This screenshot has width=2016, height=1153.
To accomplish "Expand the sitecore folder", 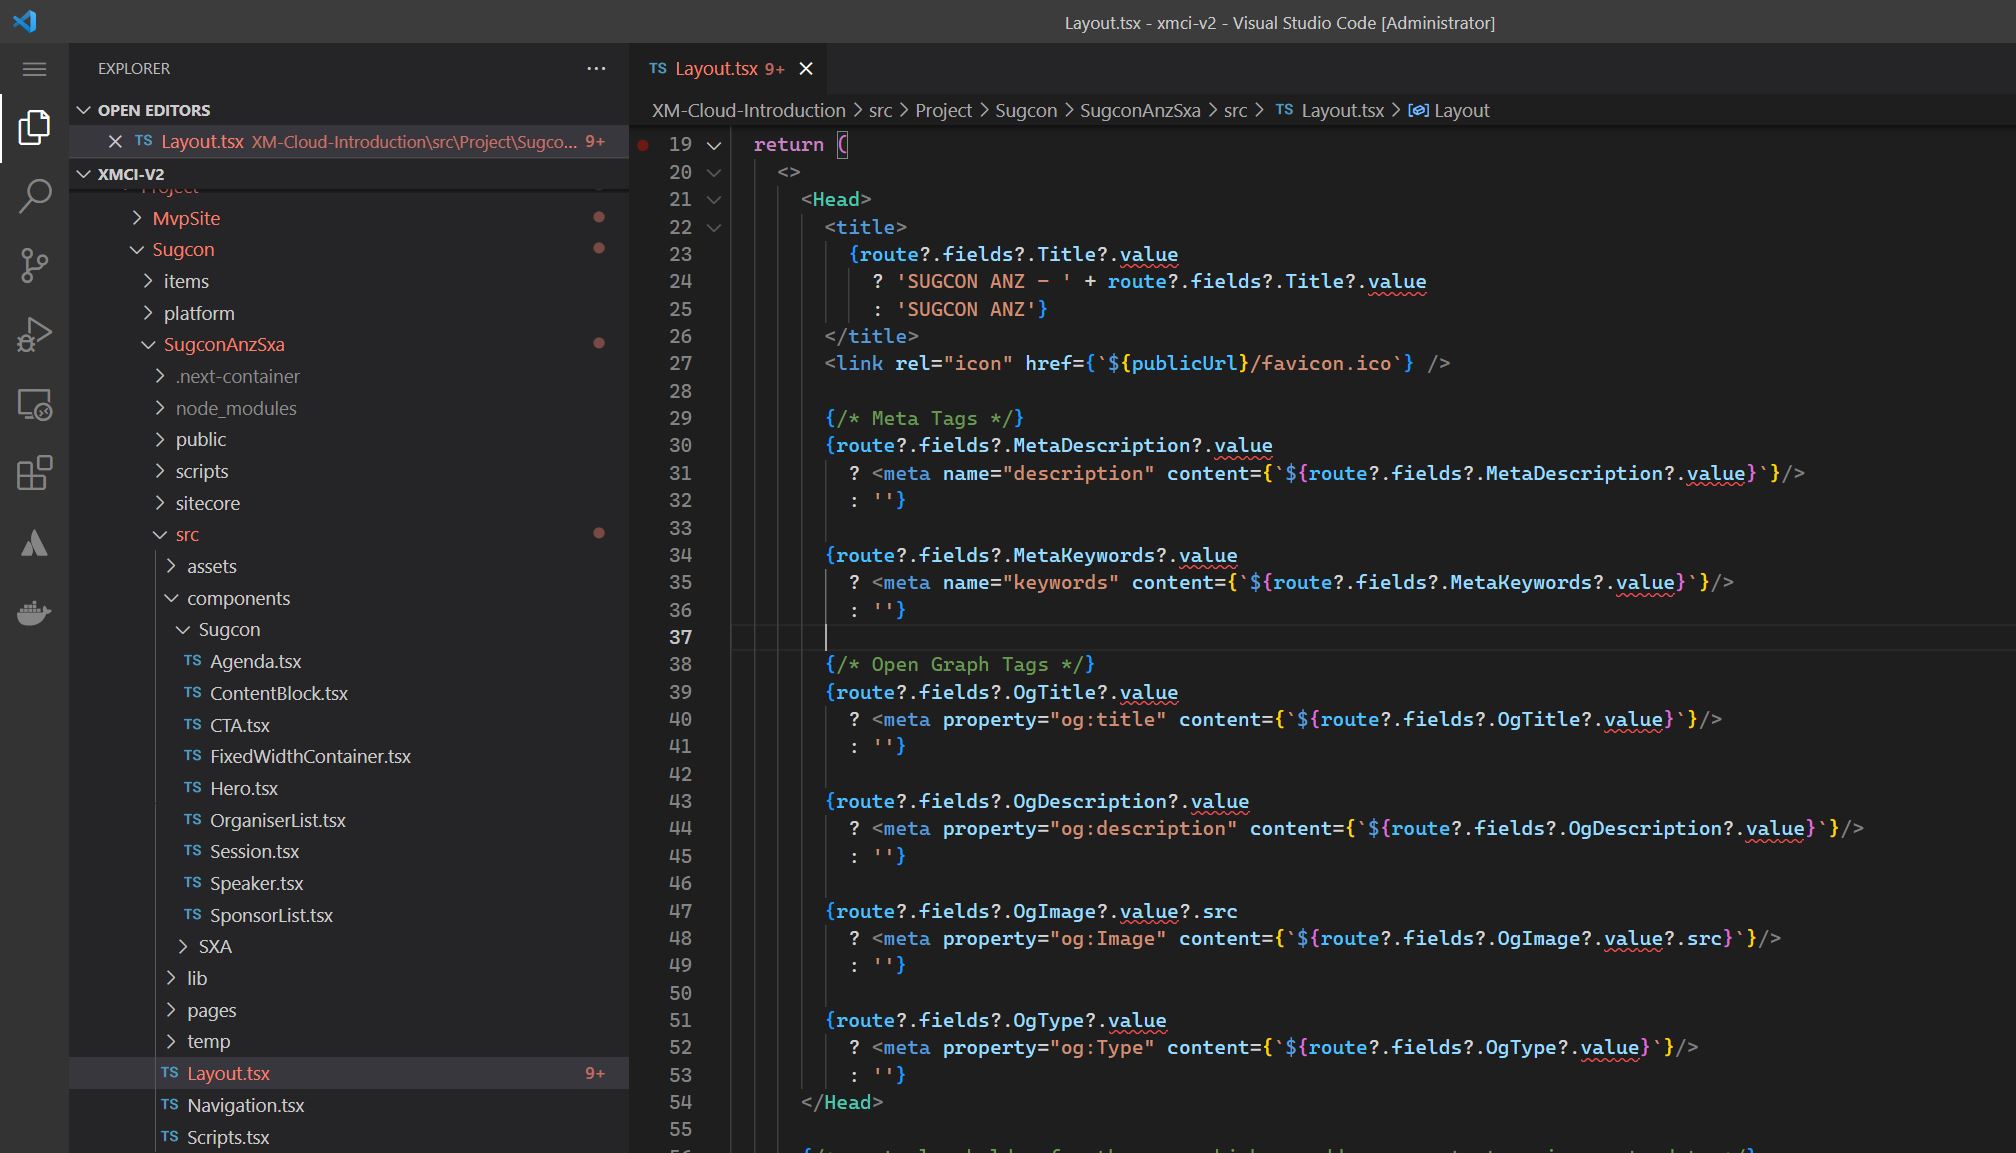I will pyautogui.click(x=161, y=504).
